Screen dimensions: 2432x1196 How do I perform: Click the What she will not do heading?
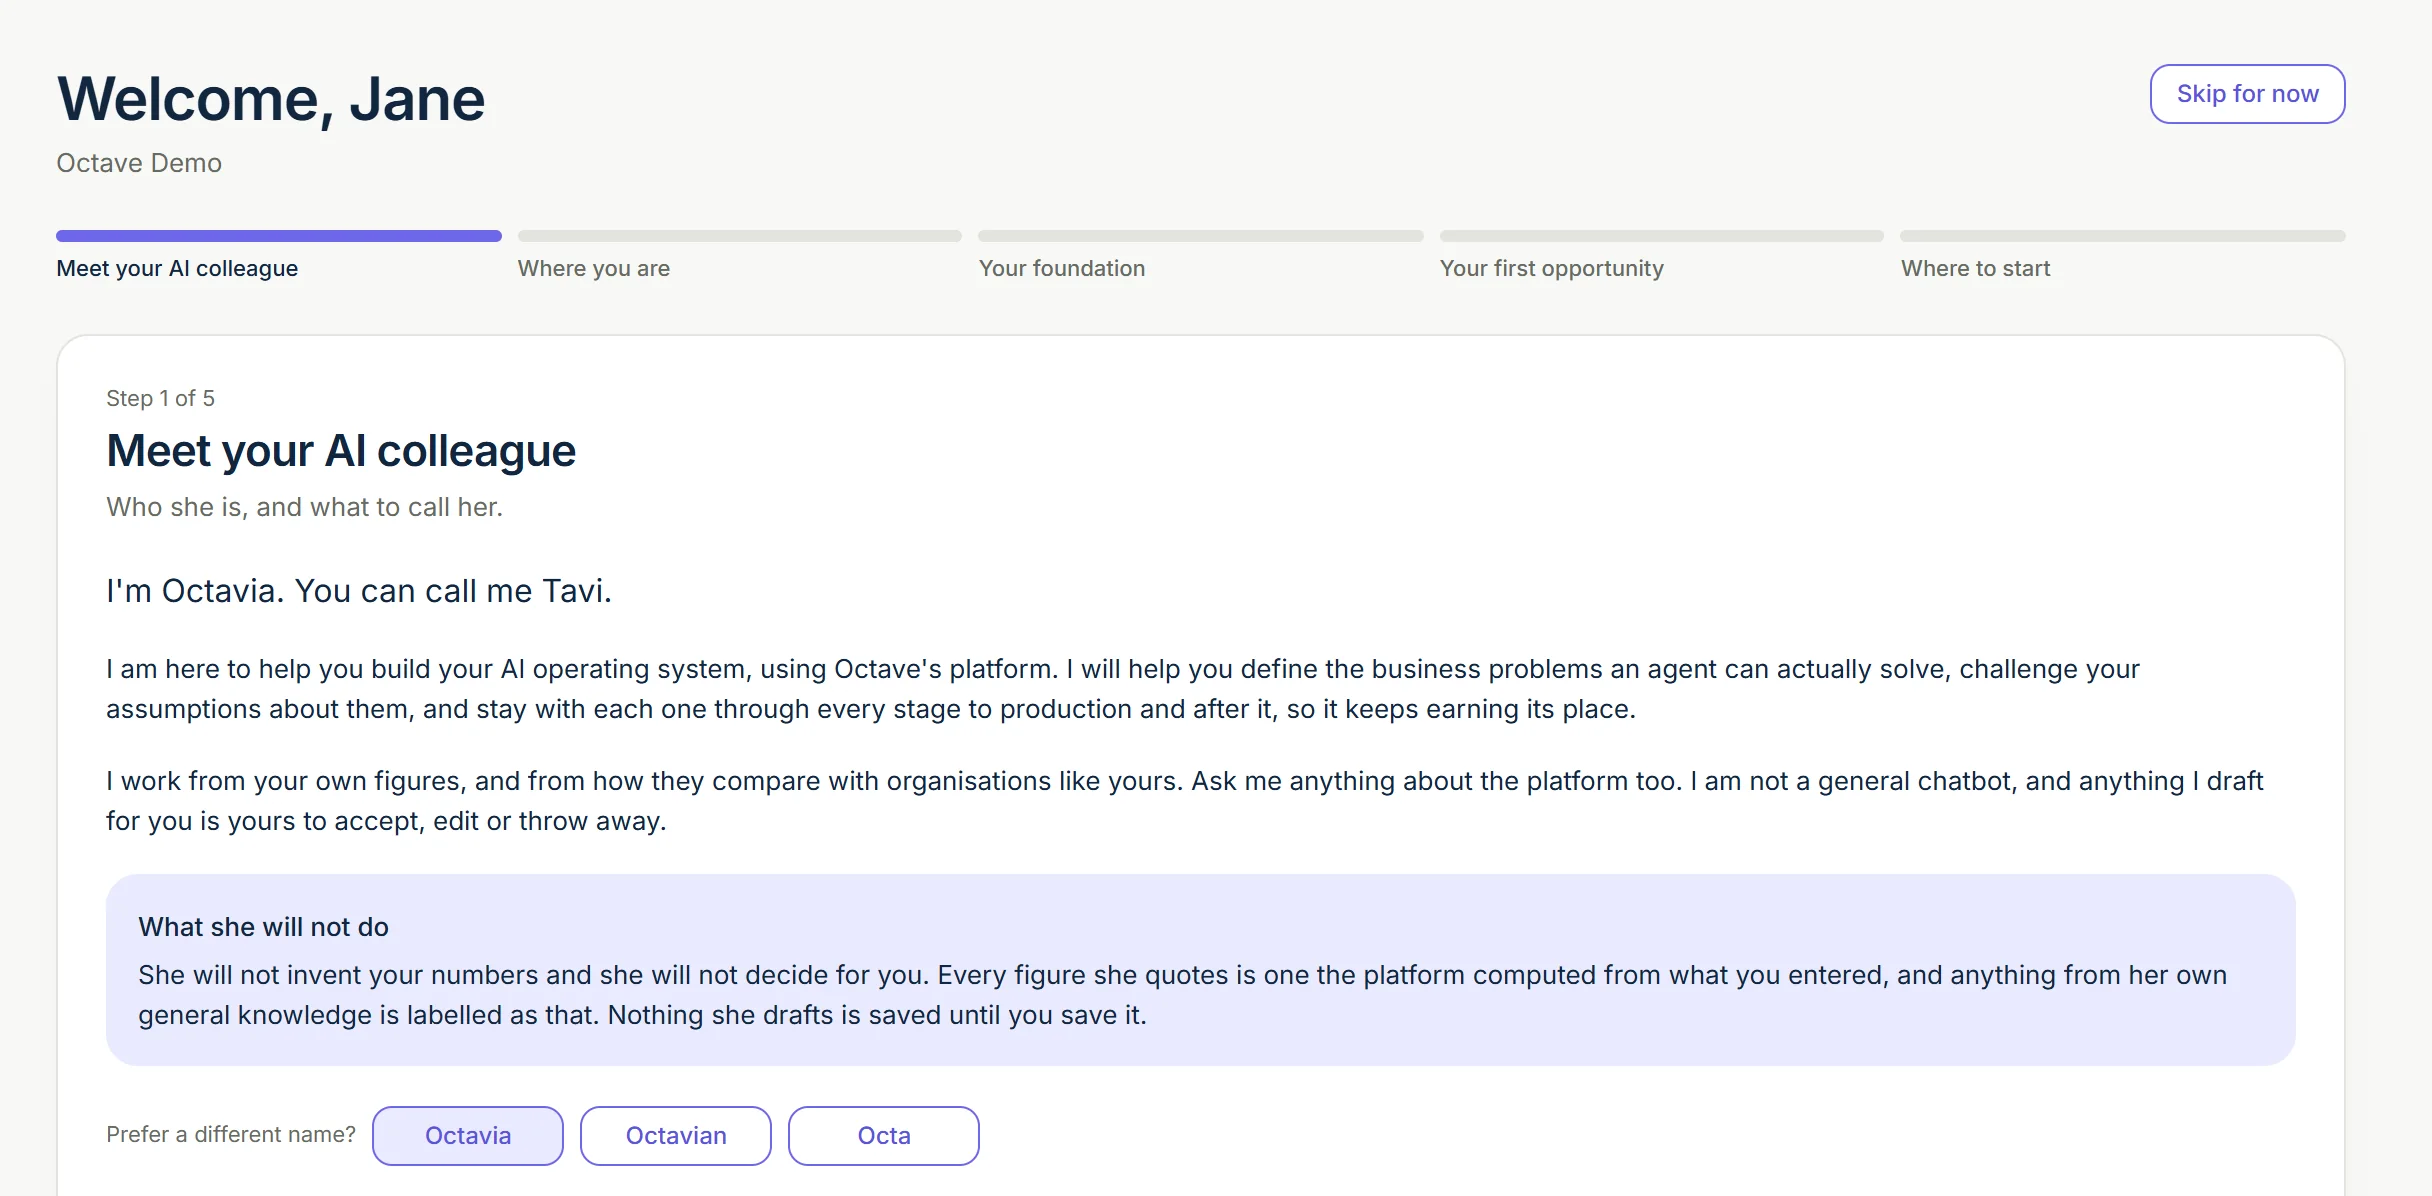click(x=263, y=927)
